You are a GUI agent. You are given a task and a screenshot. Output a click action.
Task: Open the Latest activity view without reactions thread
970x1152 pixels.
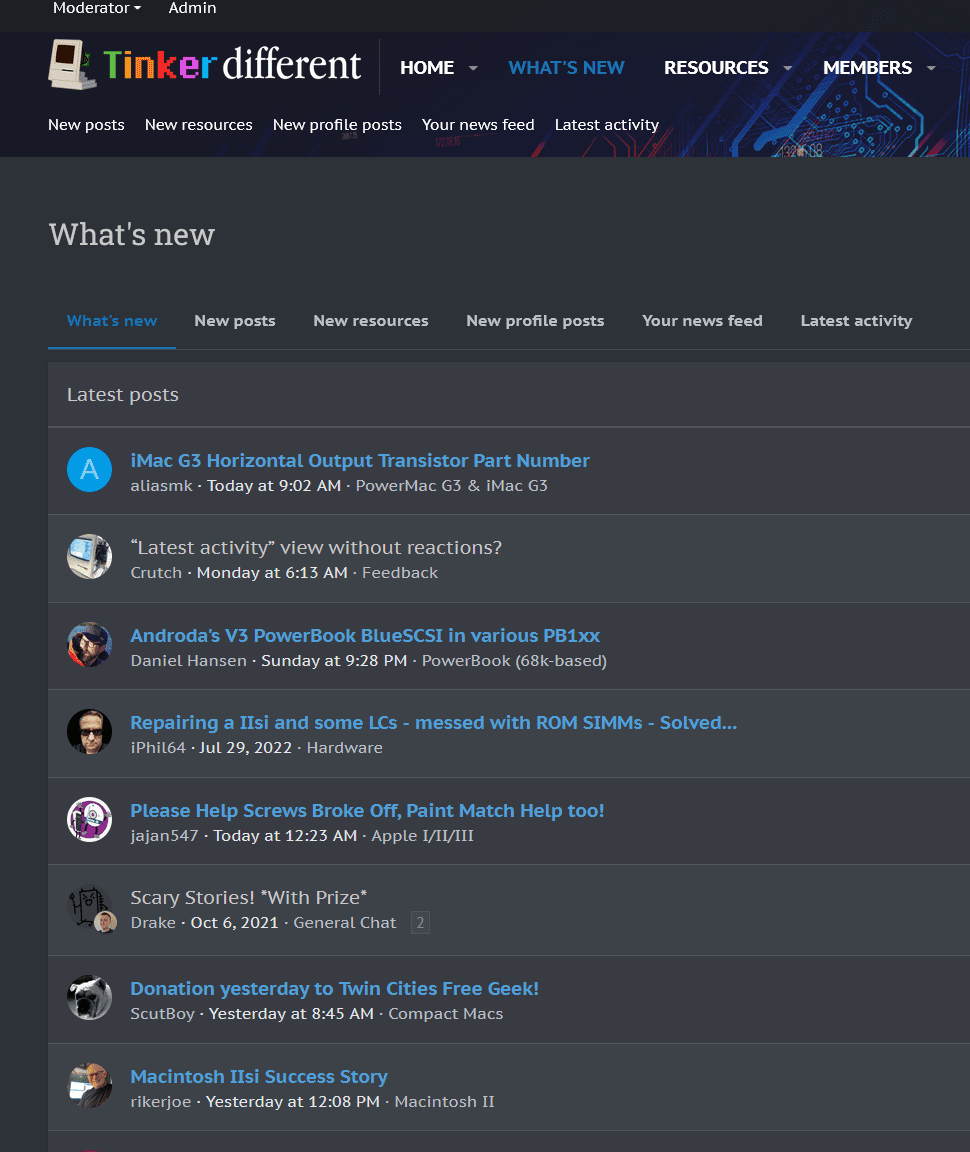click(316, 547)
